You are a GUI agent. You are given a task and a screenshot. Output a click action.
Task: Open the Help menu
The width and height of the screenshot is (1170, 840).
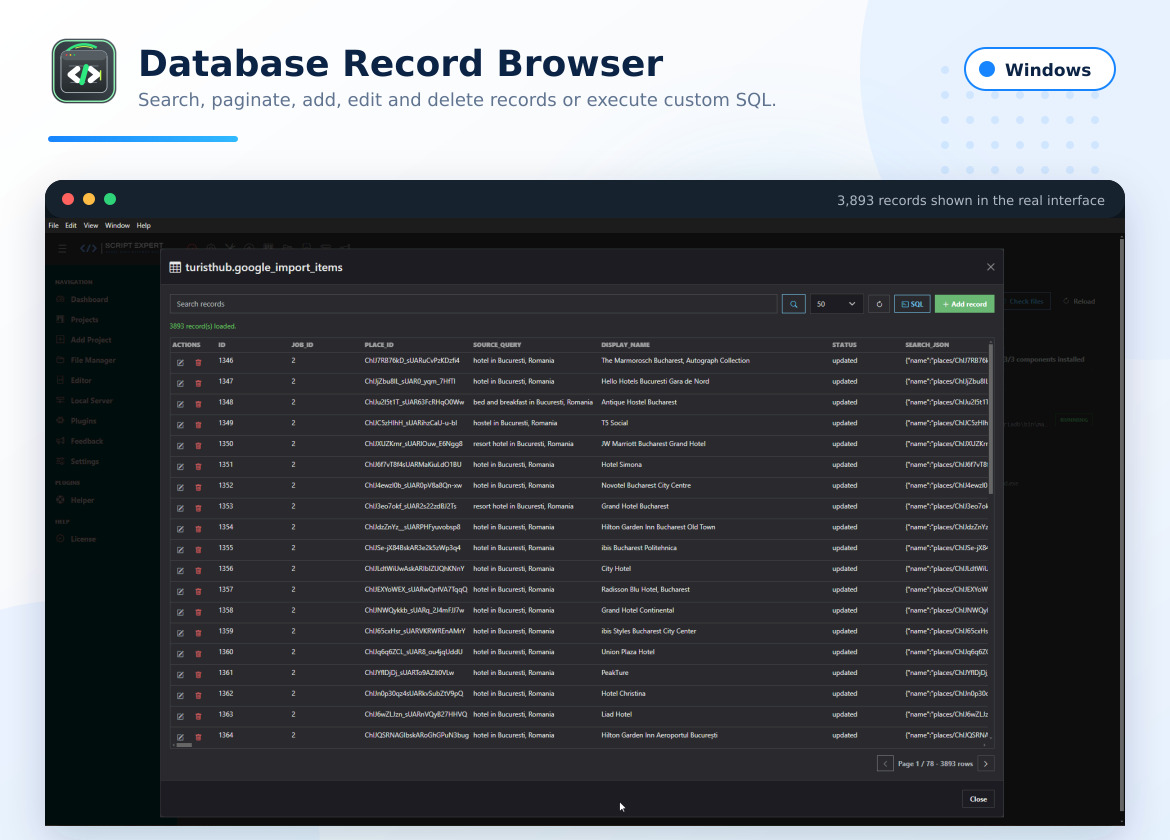click(143, 225)
